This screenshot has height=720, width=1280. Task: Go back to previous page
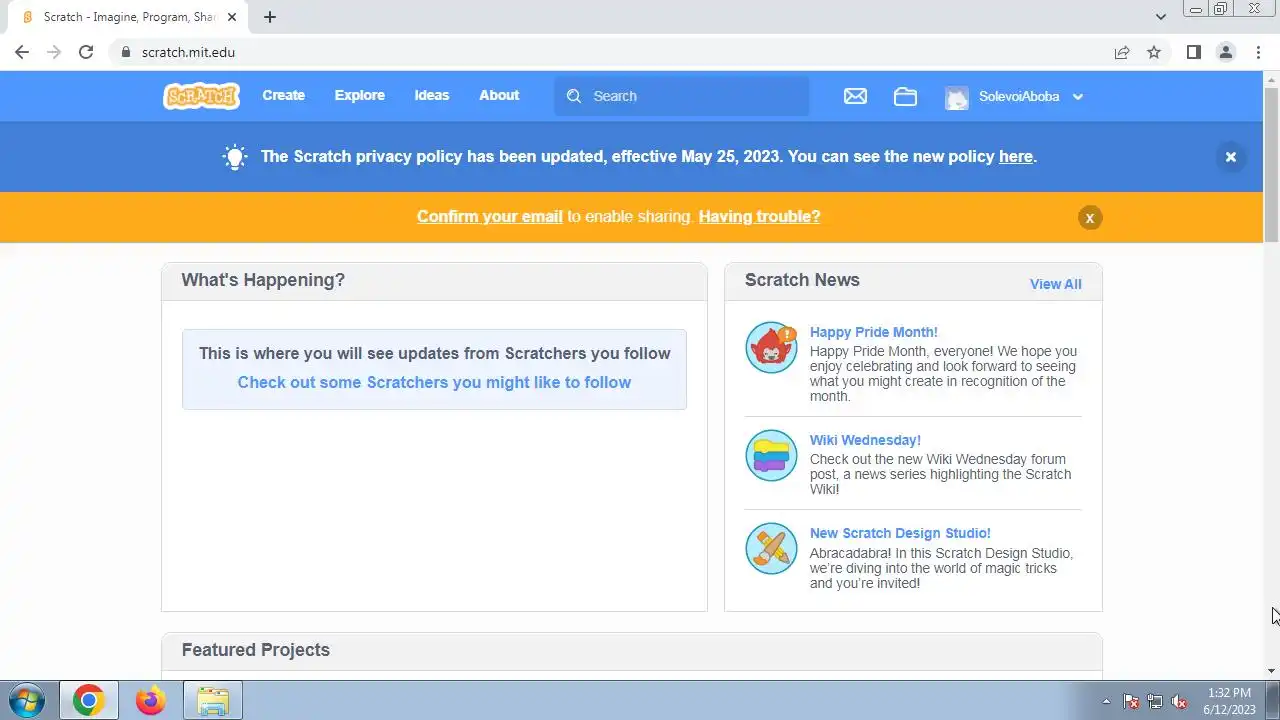[x=22, y=52]
